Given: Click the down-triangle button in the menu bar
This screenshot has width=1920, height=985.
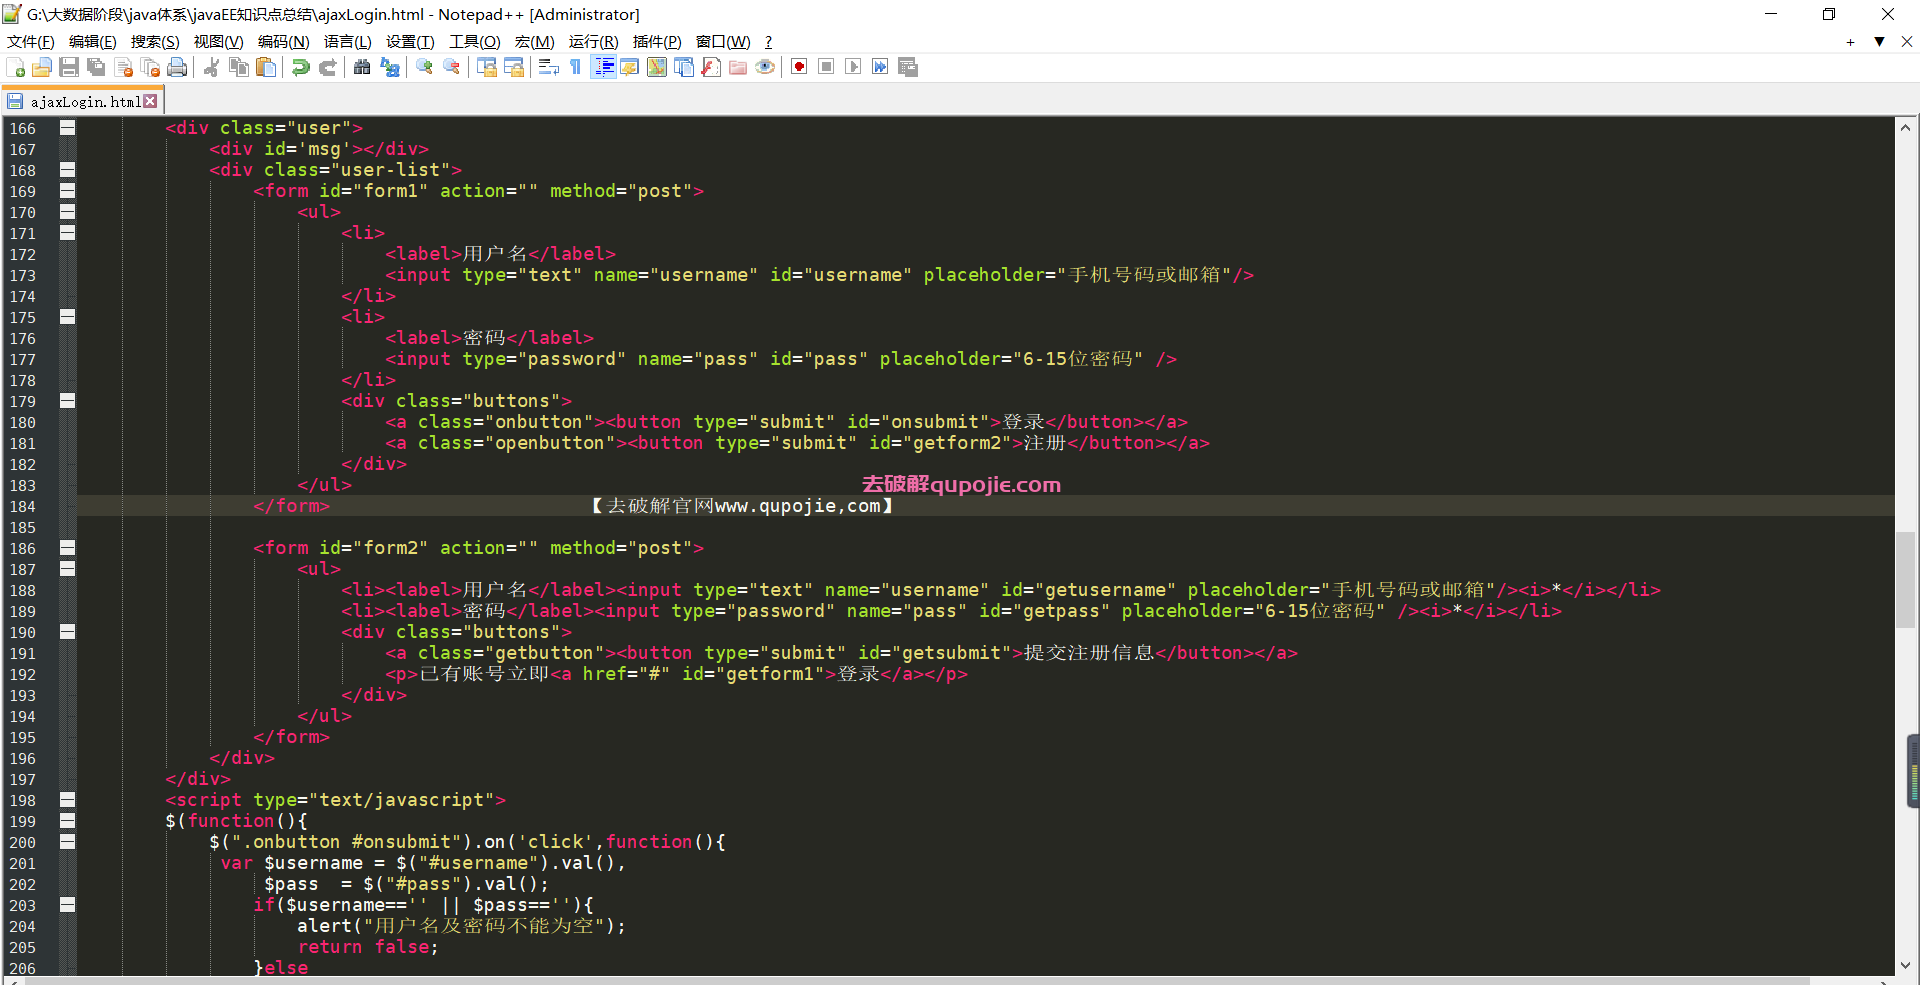Looking at the screenshot, I should click(x=1879, y=42).
